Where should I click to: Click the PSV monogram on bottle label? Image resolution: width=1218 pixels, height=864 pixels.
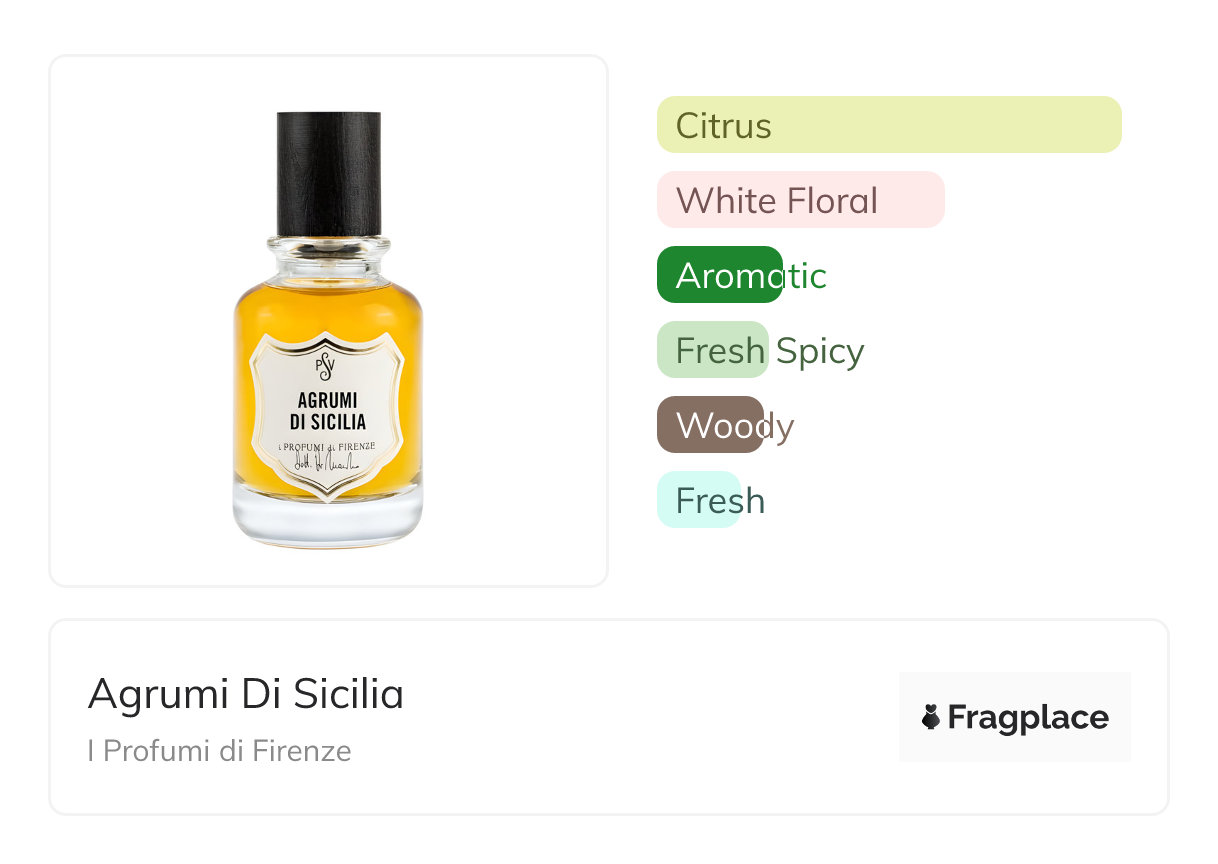[324, 367]
